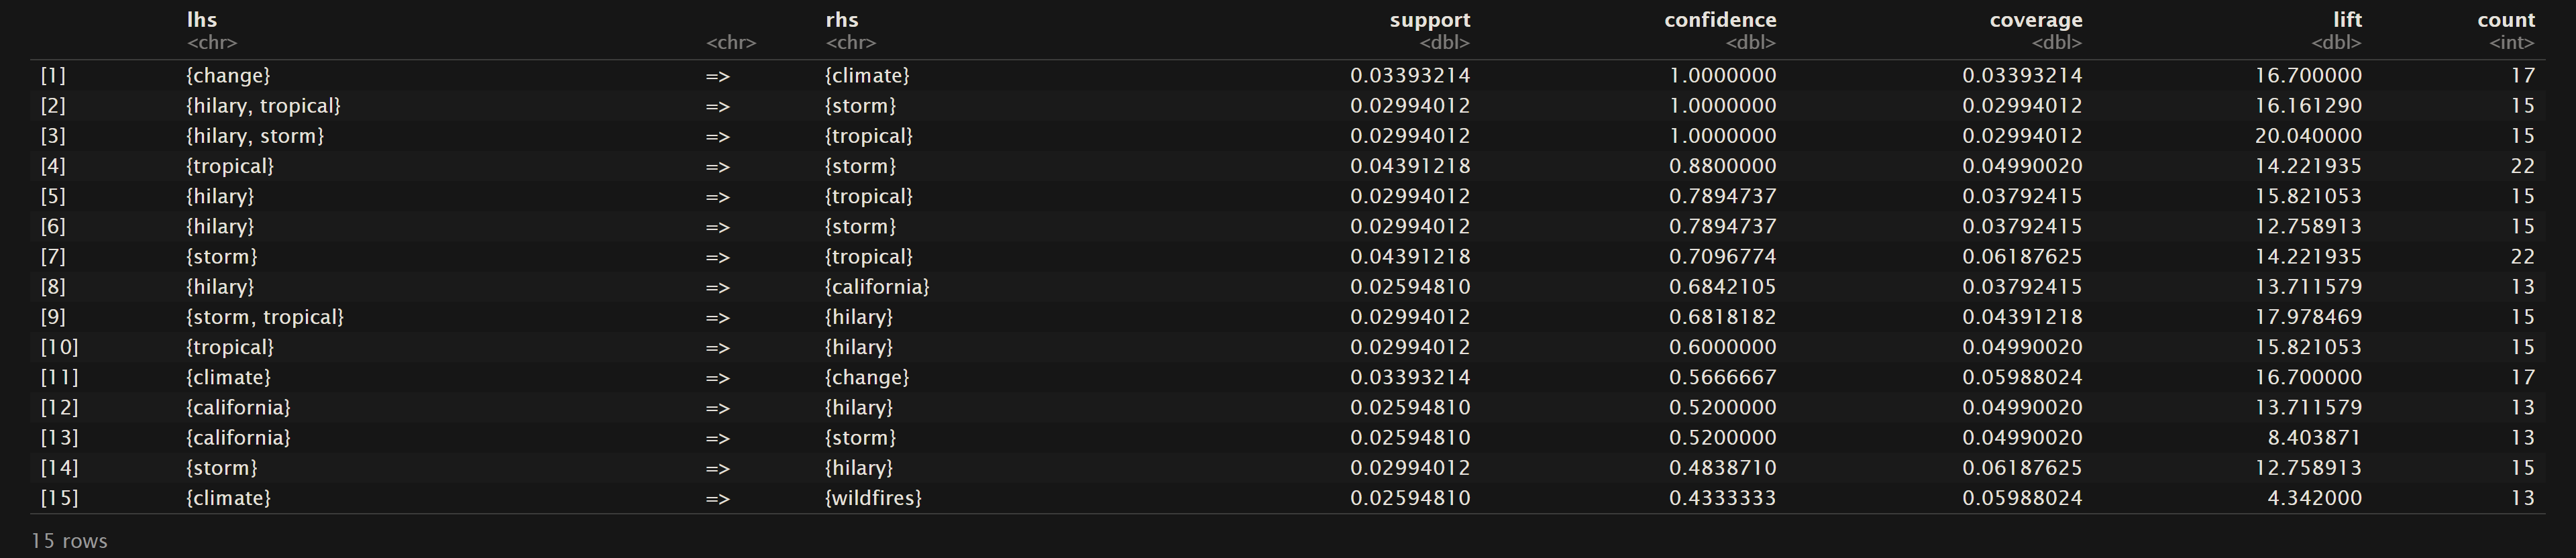Click the arrow in row [15]
2576x558 pixels.
tap(718, 498)
